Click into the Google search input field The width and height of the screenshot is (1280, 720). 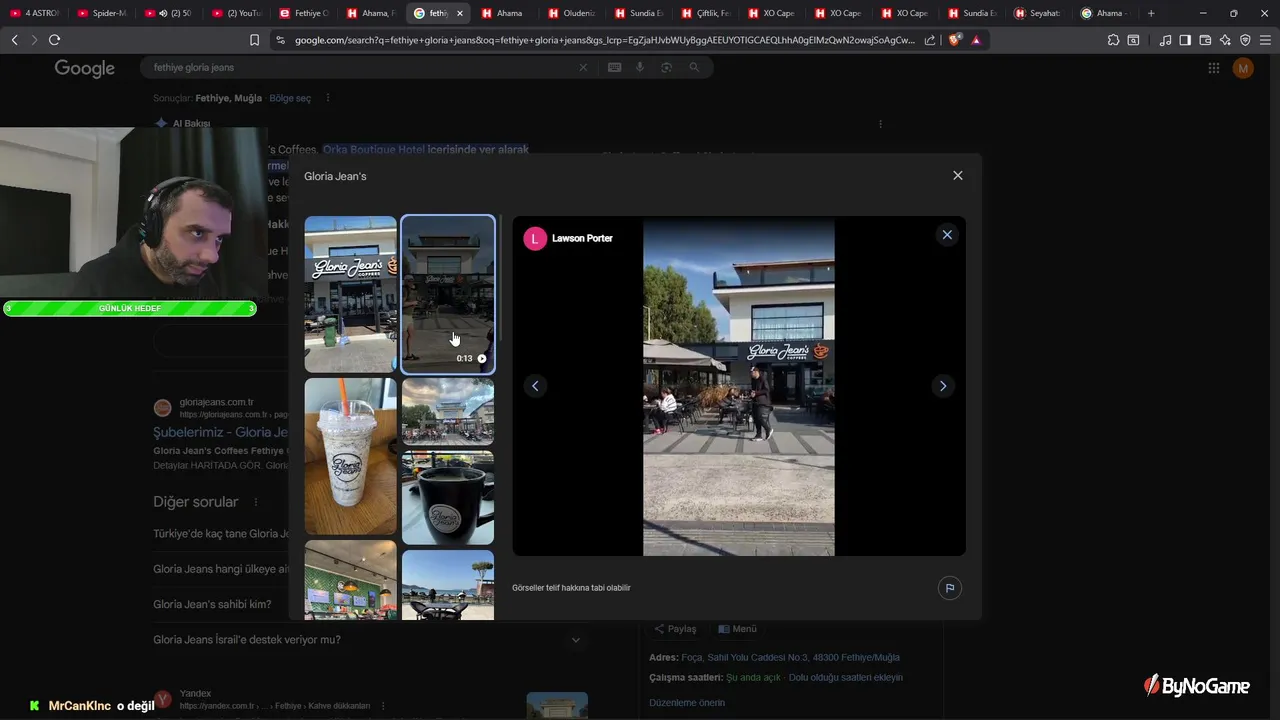coord(360,67)
